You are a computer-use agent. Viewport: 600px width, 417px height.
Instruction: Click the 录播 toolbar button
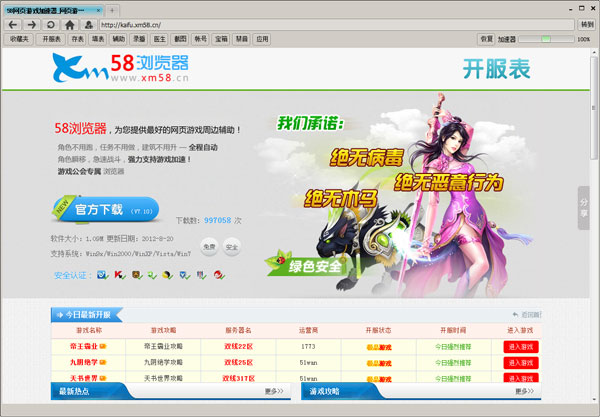click(x=139, y=39)
